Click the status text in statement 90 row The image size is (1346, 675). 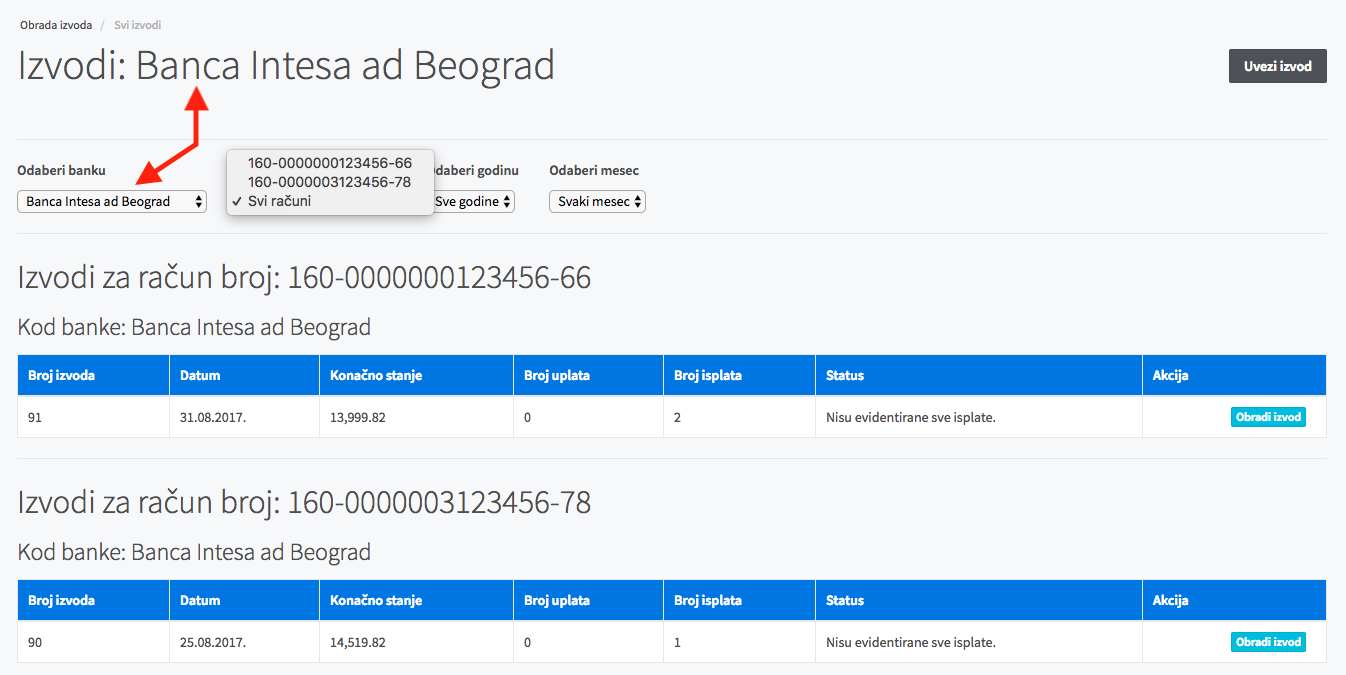tap(911, 642)
